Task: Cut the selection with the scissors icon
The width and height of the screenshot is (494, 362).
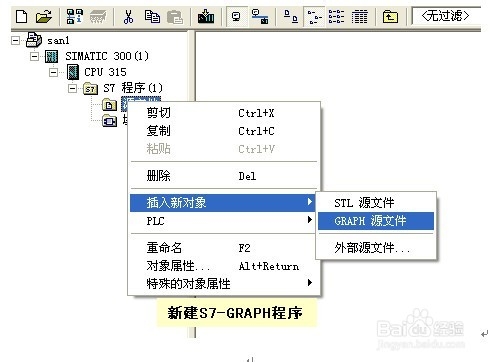Action: (x=128, y=17)
